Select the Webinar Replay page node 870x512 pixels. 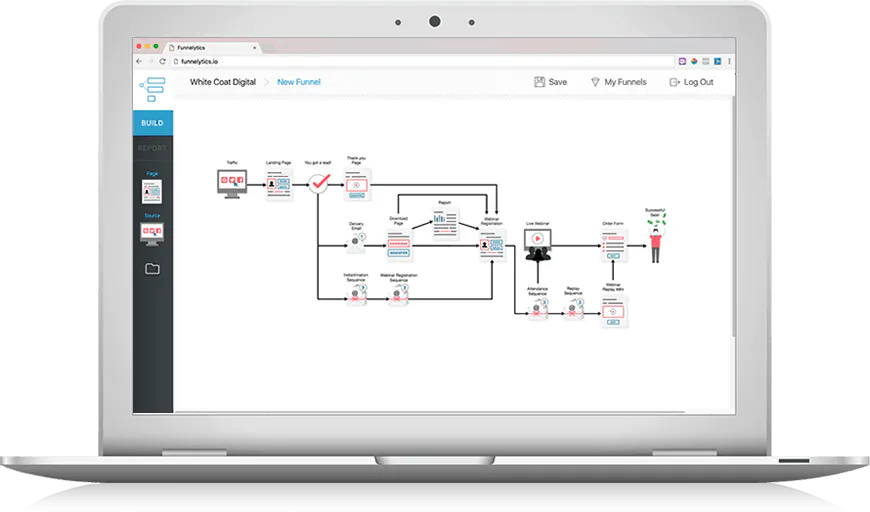pyautogui.click(x=614, y=311)
